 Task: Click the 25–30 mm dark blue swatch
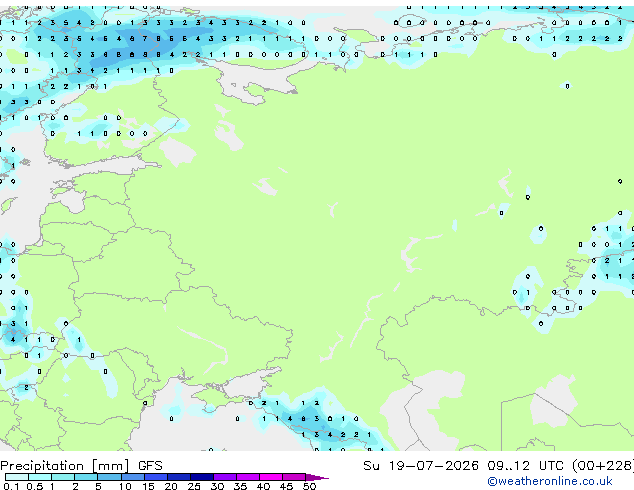(x=202, y=477)
